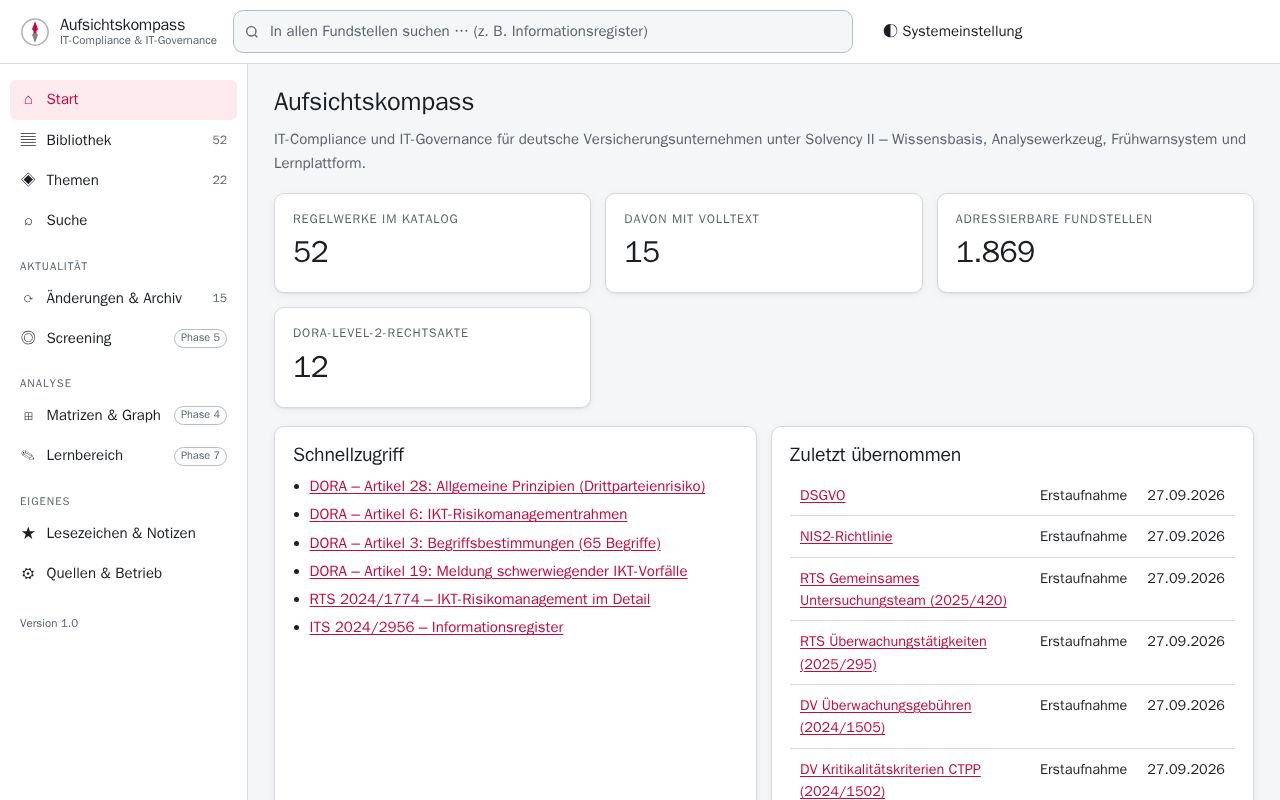Viewport: 1280px width, 800px height.
Task: Open DORA Artikel 28 Drittparteienrisiko link
Action: [x=507, y=486]
